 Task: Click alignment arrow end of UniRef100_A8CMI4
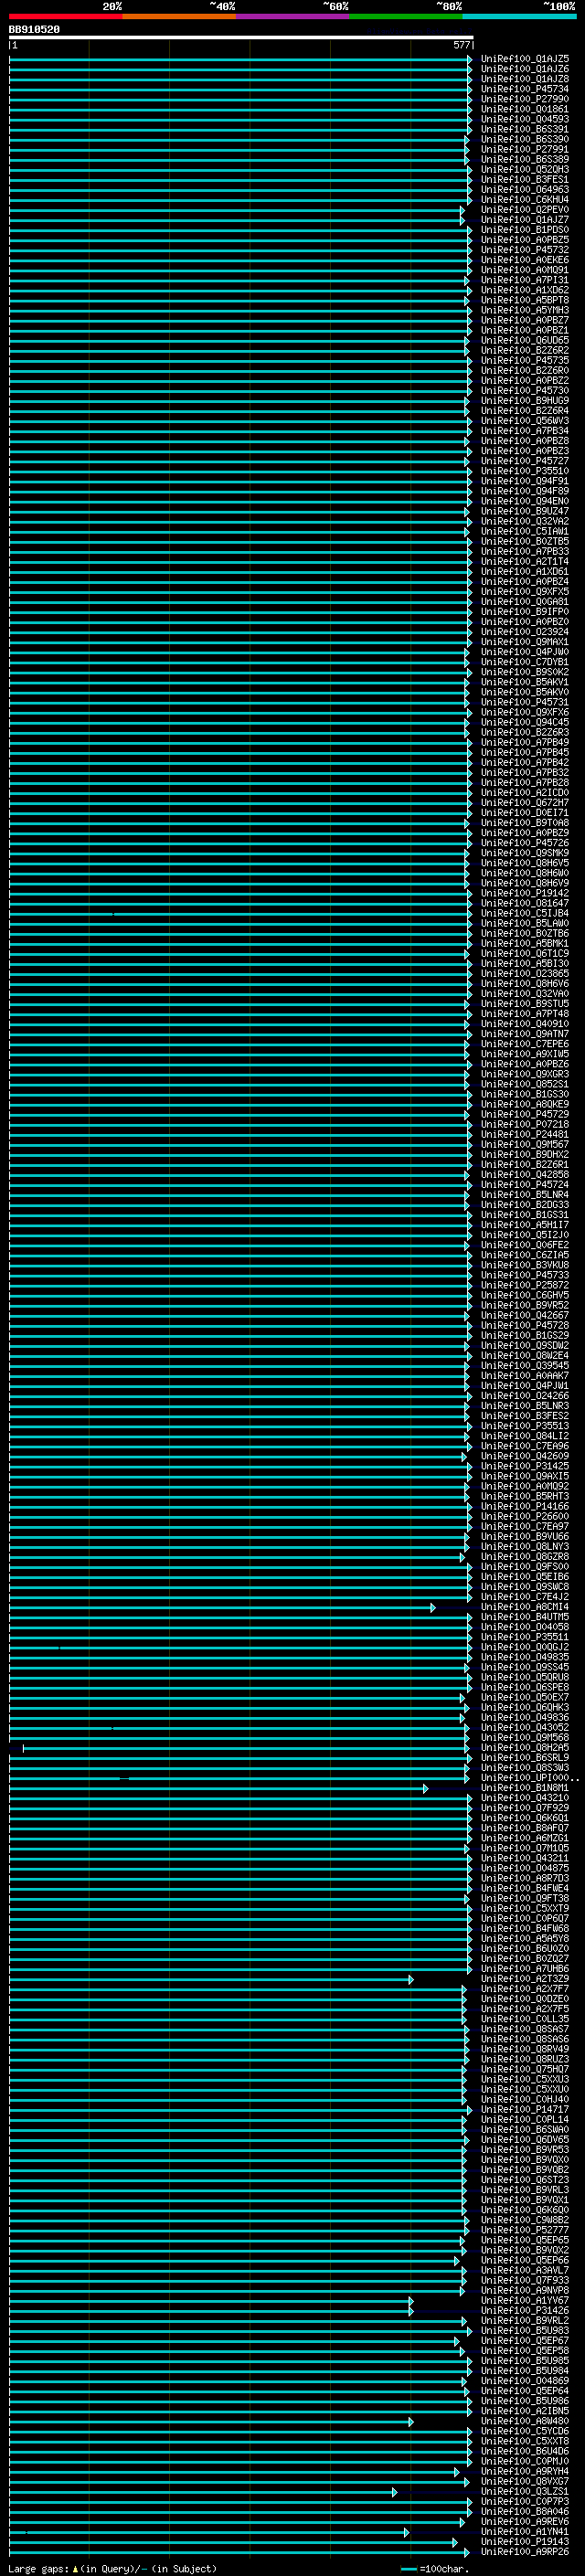tap(432, 1607)
